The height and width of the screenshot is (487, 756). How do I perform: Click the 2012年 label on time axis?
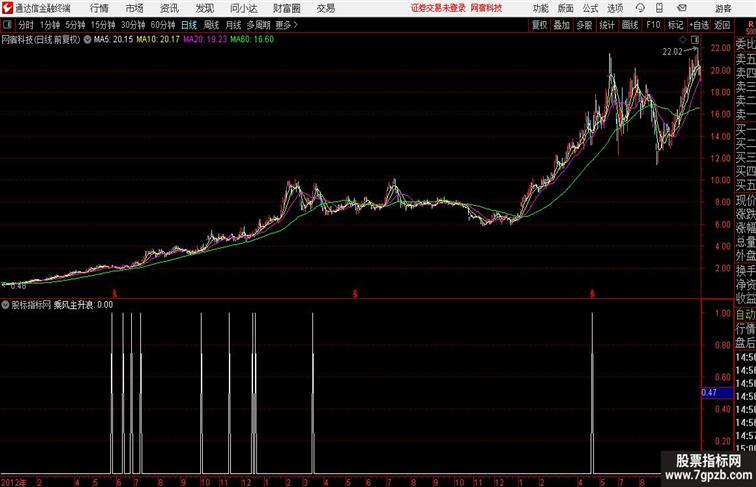point(14,482)
